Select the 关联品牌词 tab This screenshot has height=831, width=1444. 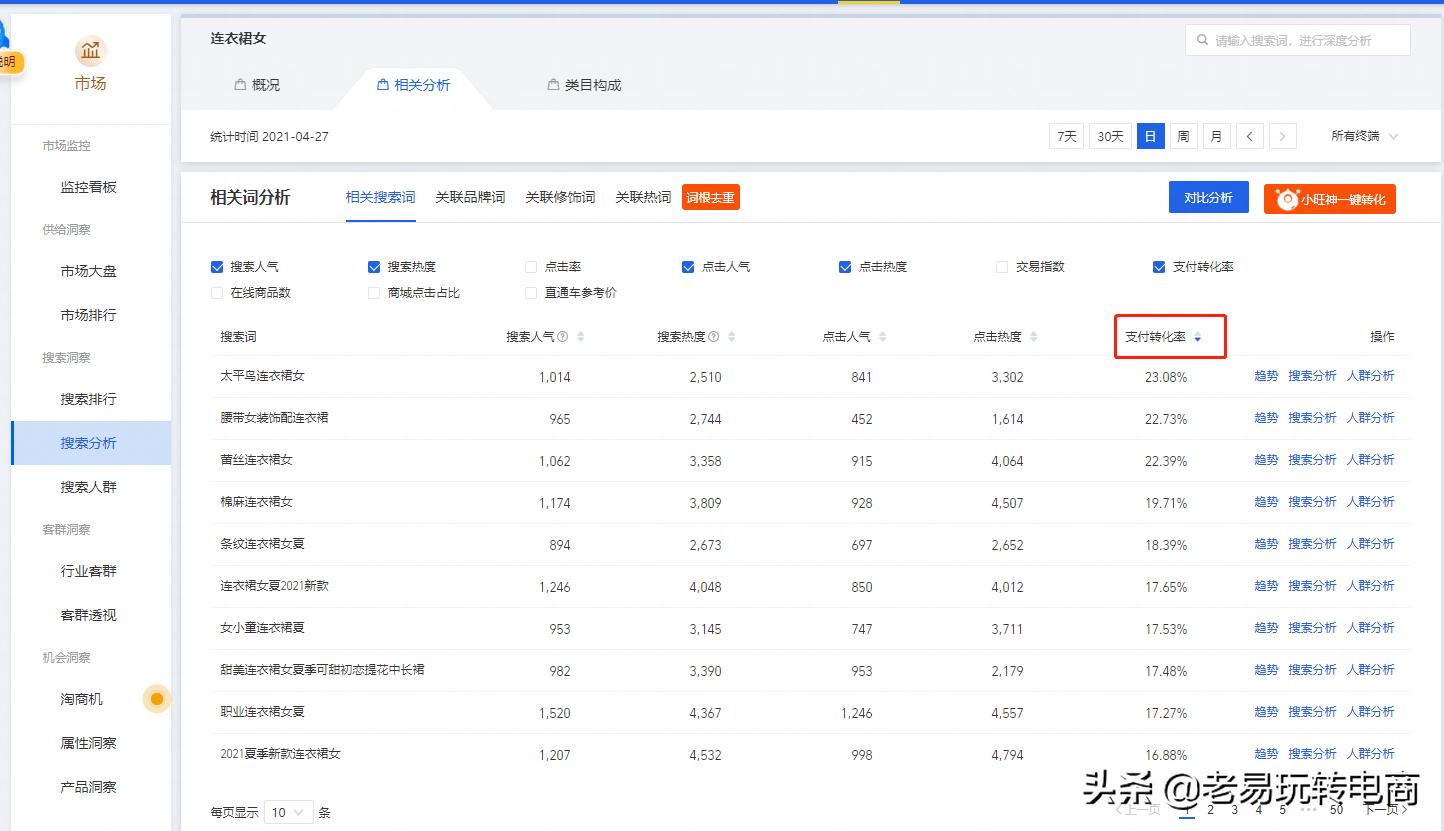click(470, 197)
